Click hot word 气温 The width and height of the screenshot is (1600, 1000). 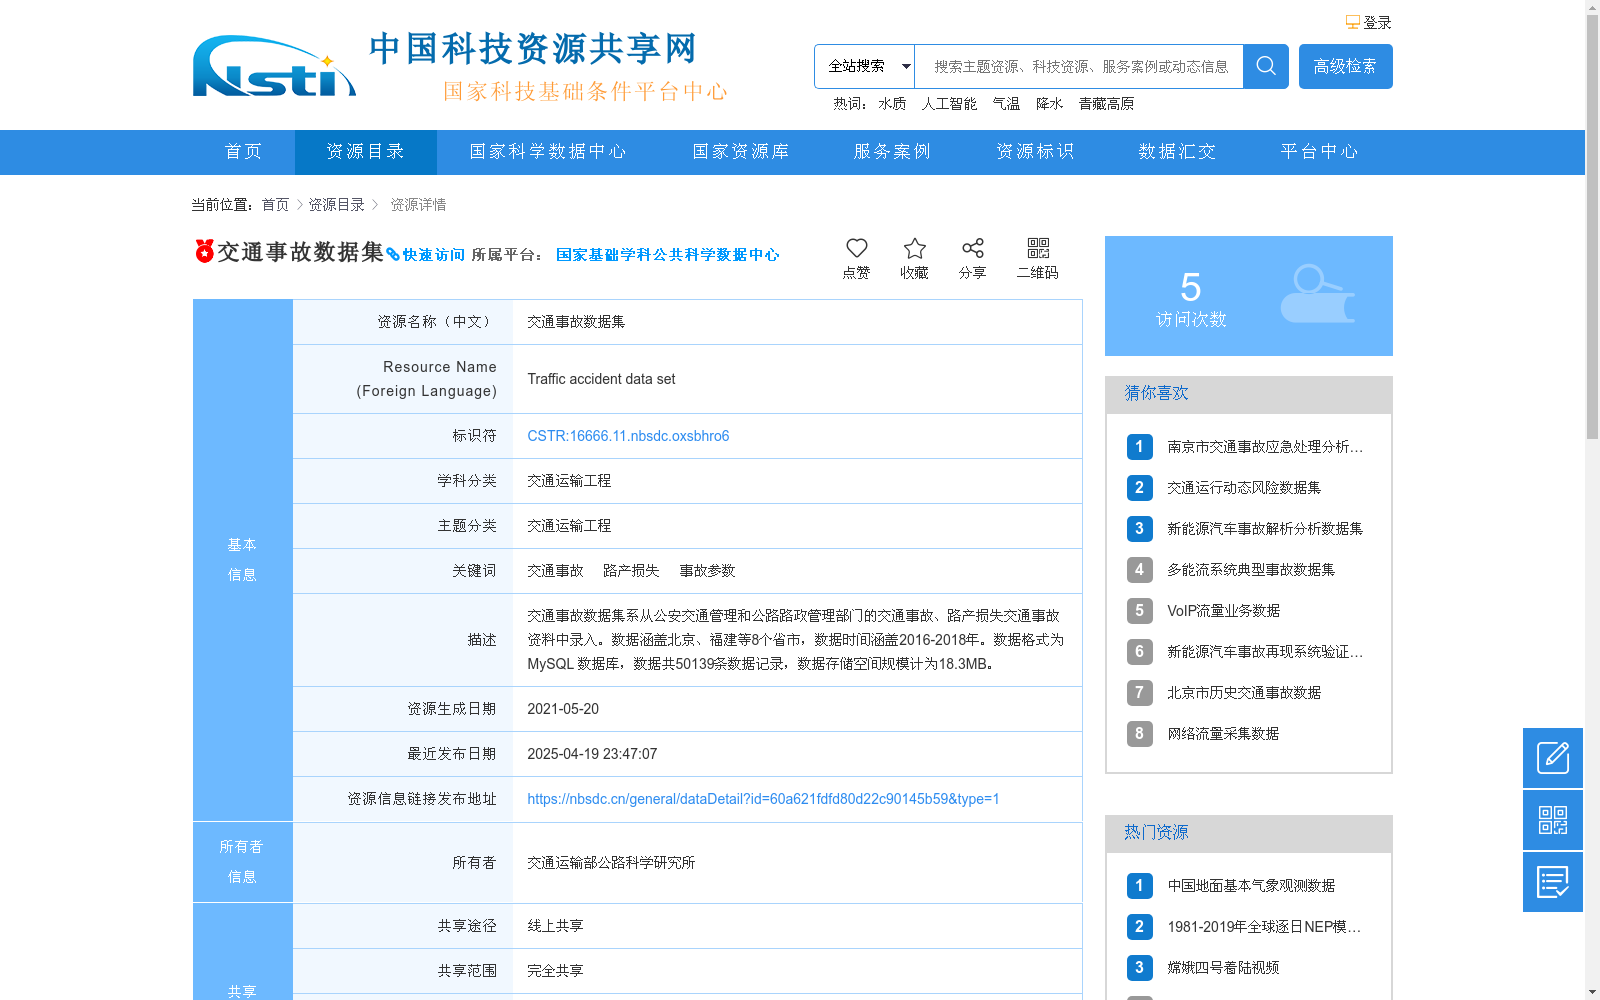(x=1006, y=104)
